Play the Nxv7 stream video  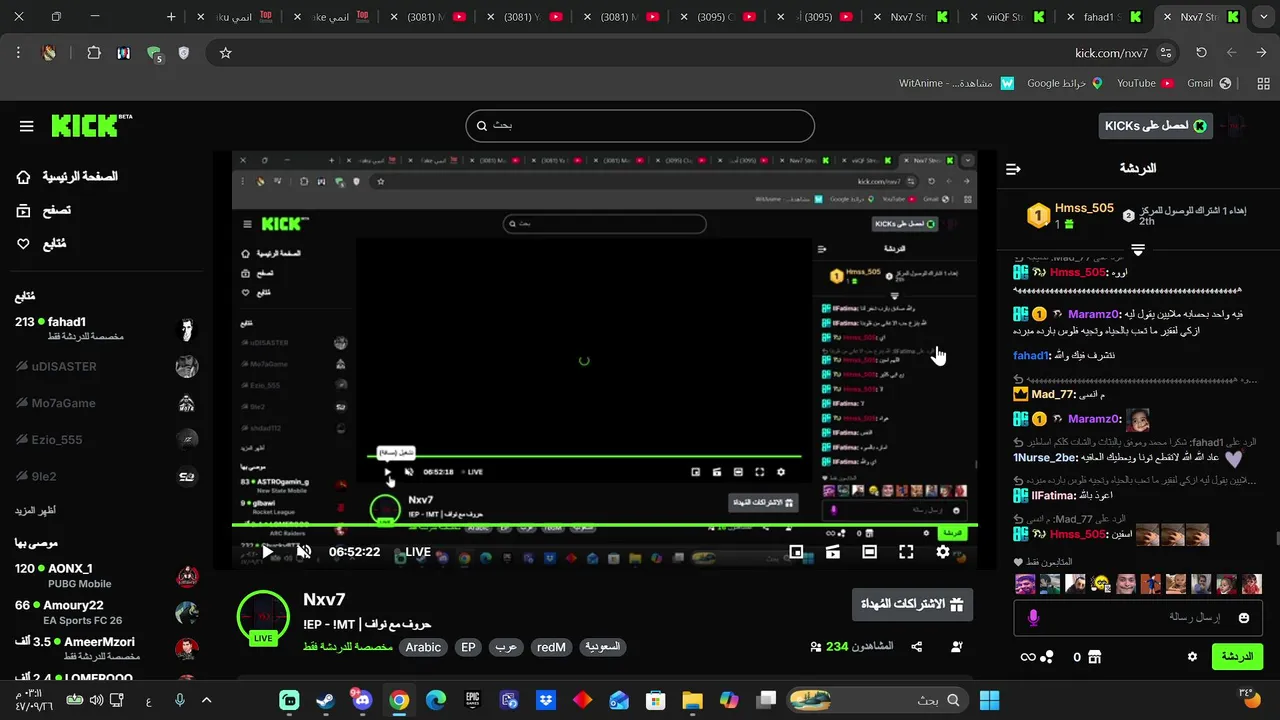click(267, 551)
